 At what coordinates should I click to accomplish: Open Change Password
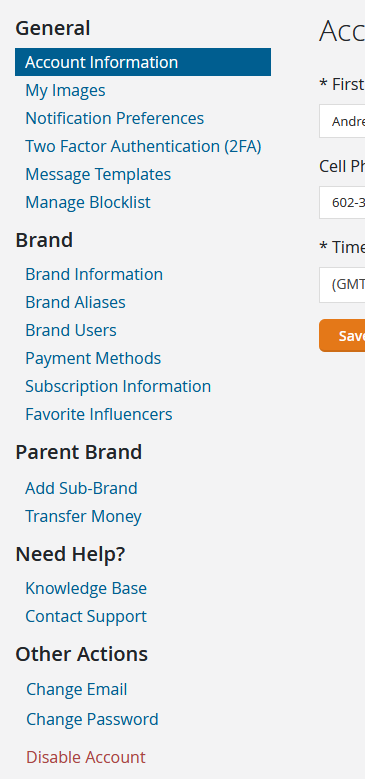[92, 719]
